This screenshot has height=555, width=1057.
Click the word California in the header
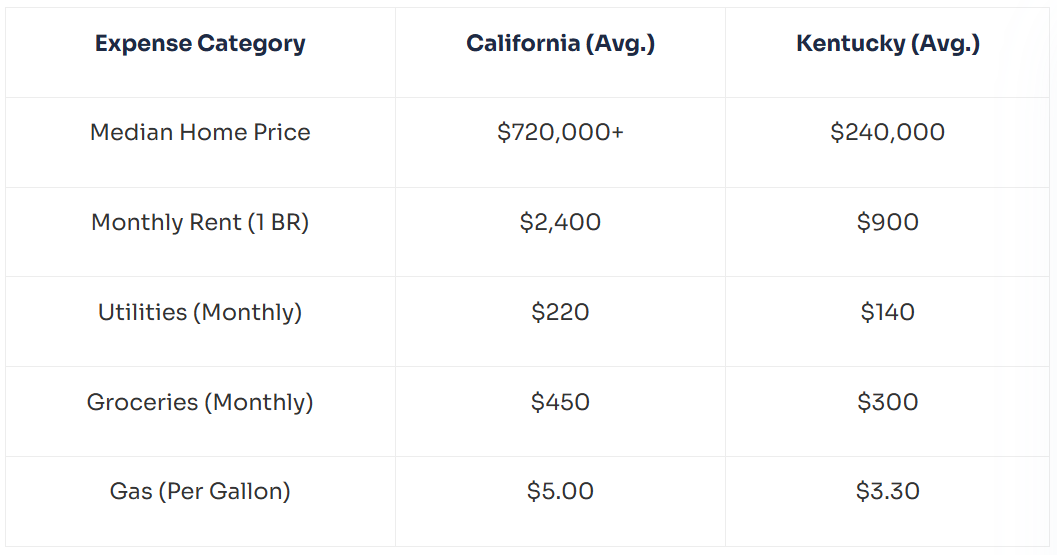point(523,43)
